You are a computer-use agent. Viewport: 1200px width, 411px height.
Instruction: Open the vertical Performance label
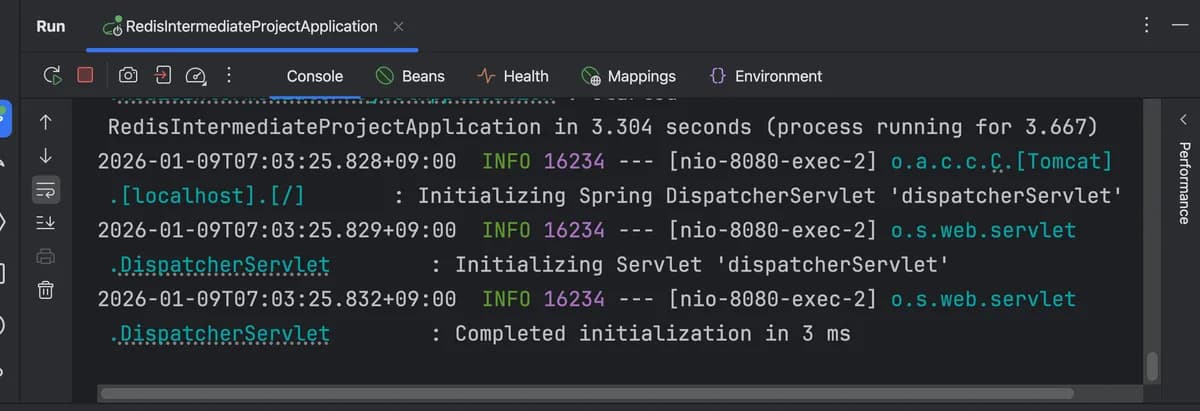[1184, 183]
